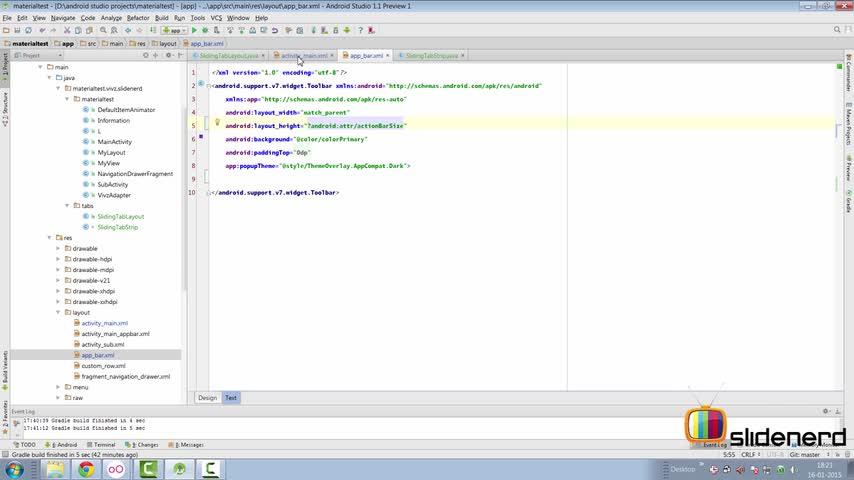Toggle tool window buttons via status bar corner icon
854x480 pixels.
pos(5,454)
